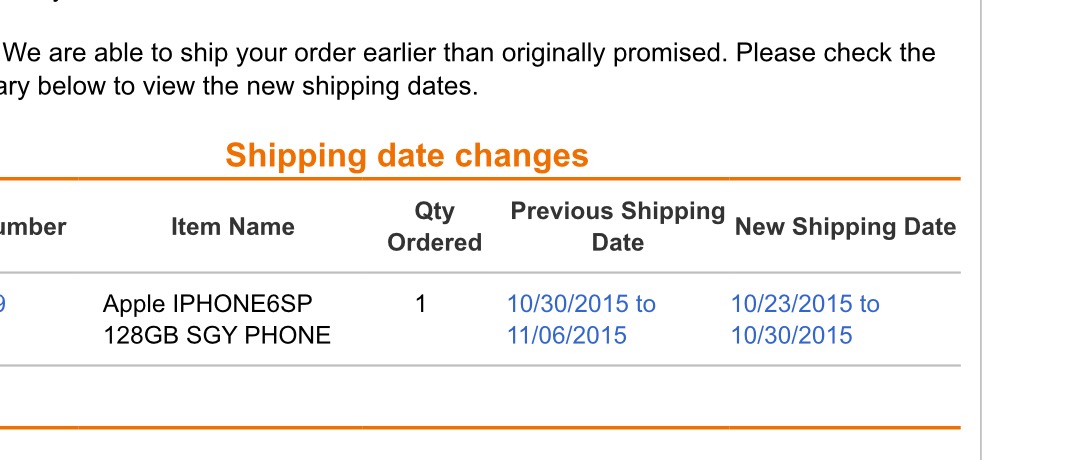Click the '128GB SGY PHONE' item description line
The height and width of the screenshot is (460, 1089).
(x=216, y=335)
